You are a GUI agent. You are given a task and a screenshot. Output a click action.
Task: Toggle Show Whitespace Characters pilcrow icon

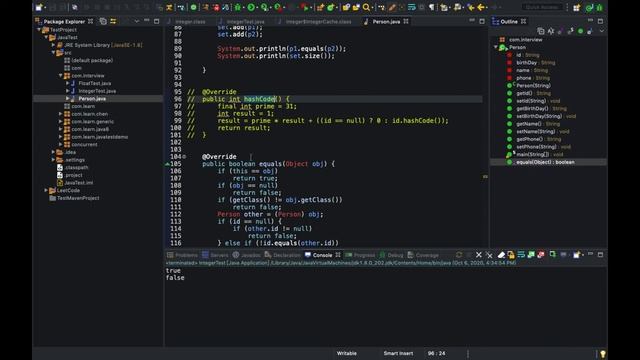(x=431, y=7)
